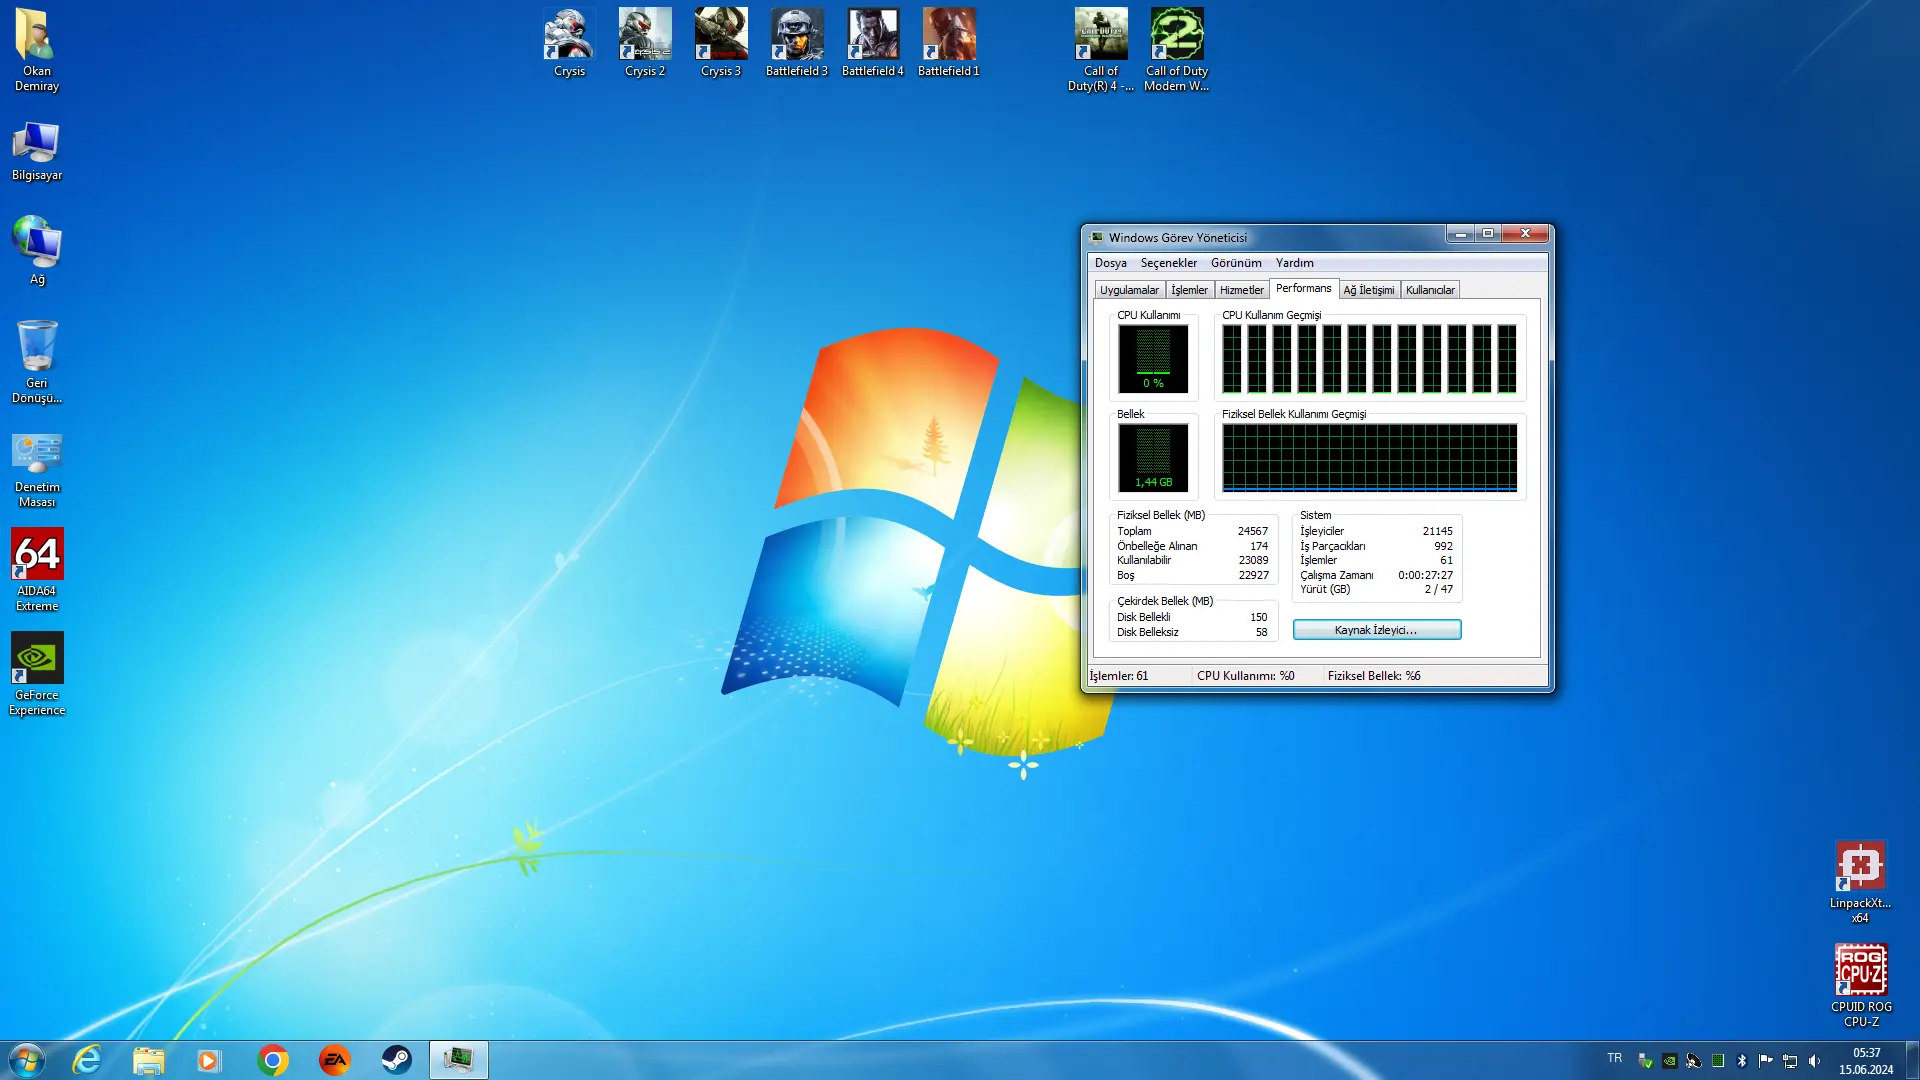Open the Dosya menu
Screen dimensions: 1920x1080
1110,263
